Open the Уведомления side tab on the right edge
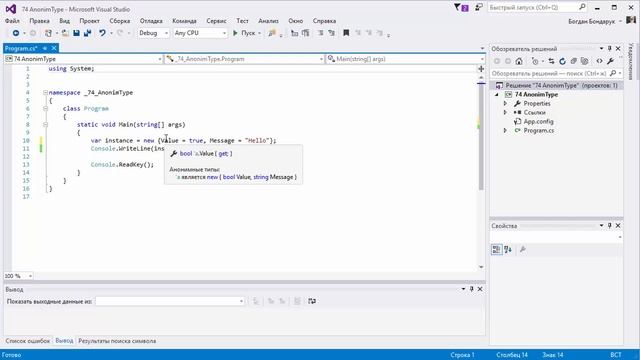Viewport: 640px width, 360px height. [x=631, y=61]
